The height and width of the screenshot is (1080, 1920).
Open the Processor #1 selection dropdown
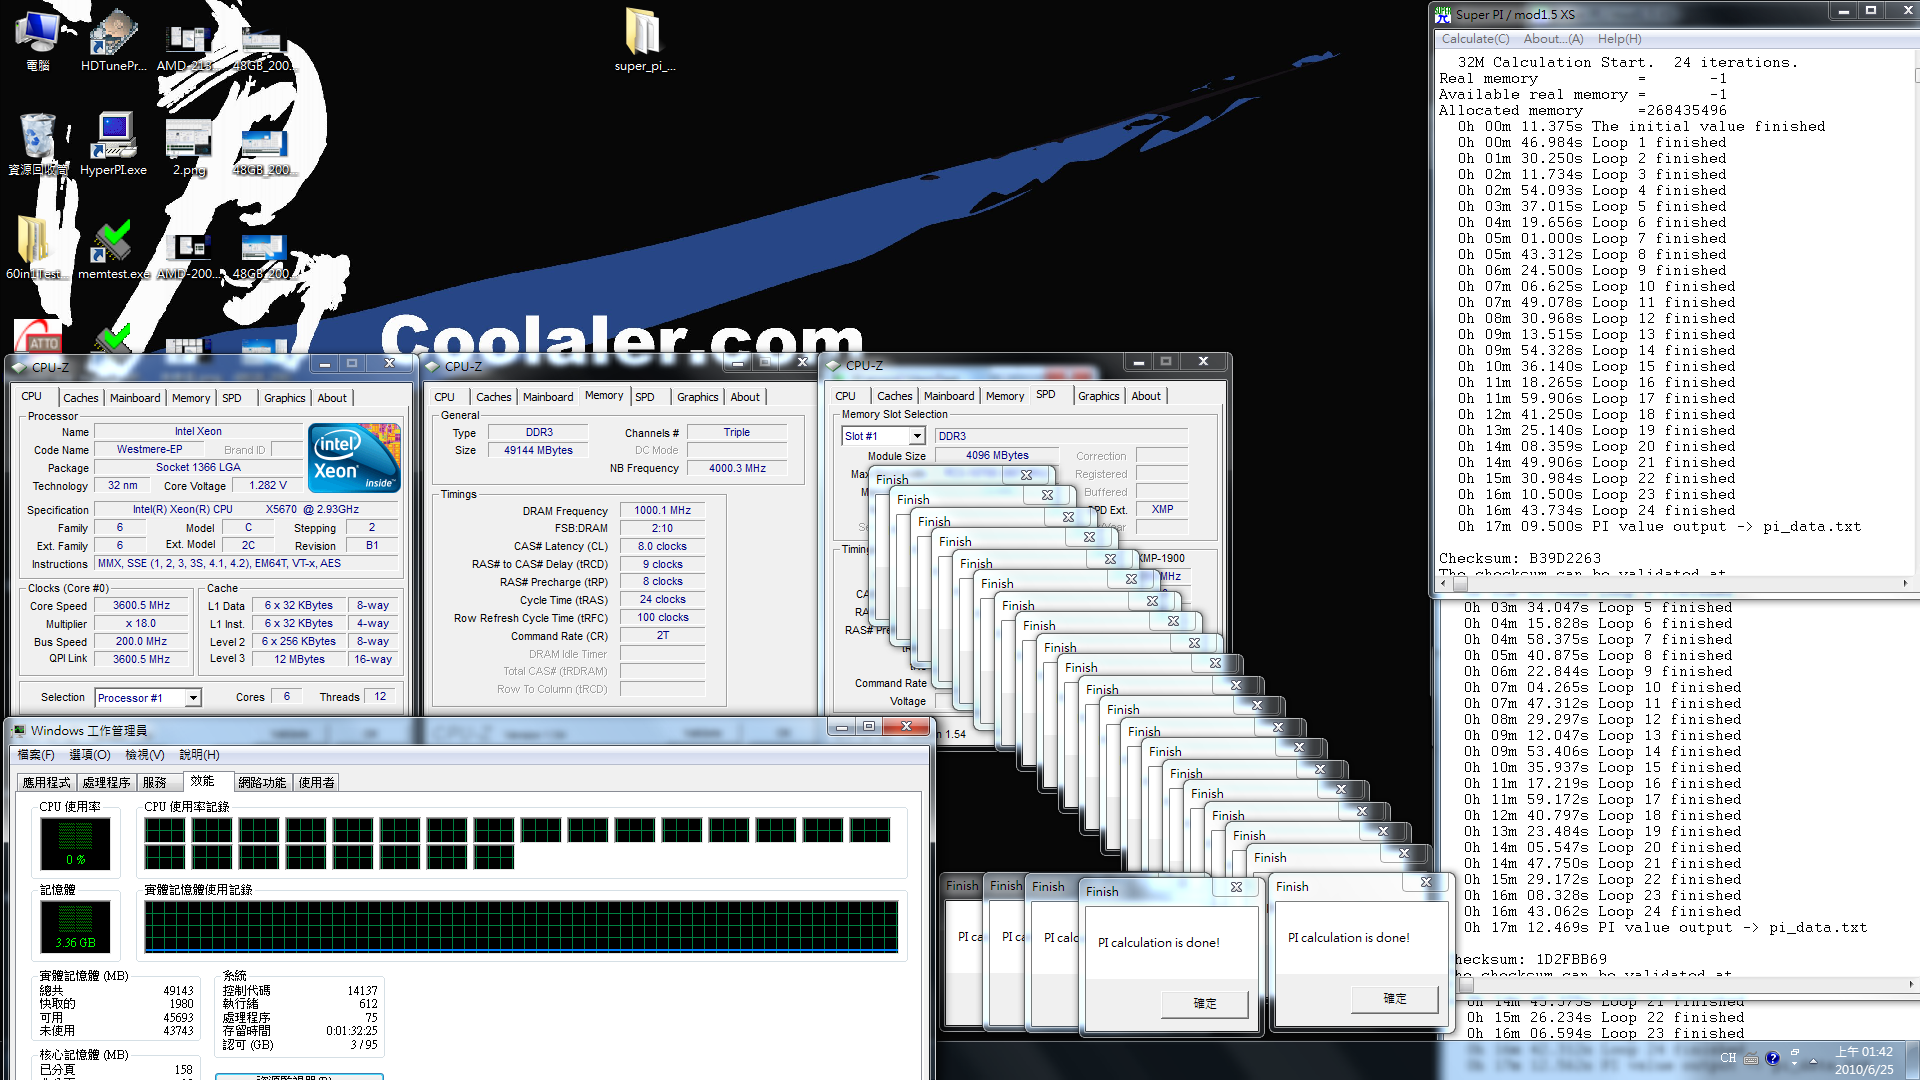(193, 698)
